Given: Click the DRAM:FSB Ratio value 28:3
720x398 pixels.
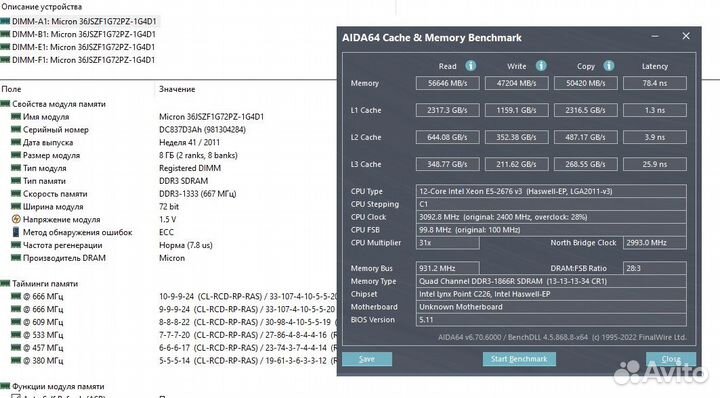Looking at the screenshot, I should tap(655, 268).
